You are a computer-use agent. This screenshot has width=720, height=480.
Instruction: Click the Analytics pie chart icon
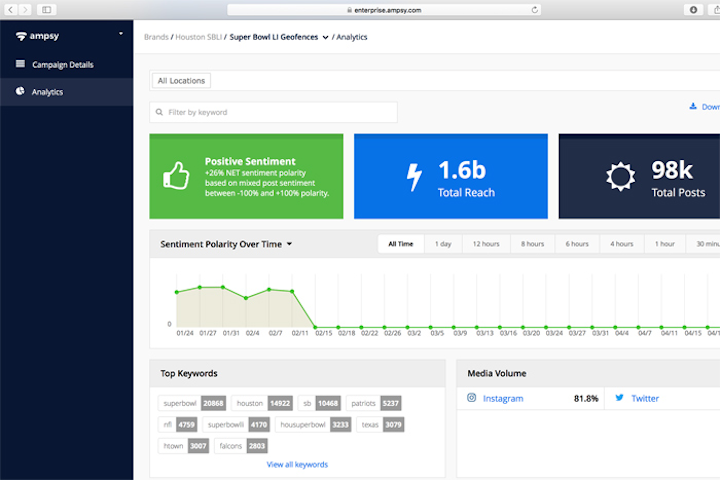click(x=20, y=91)
